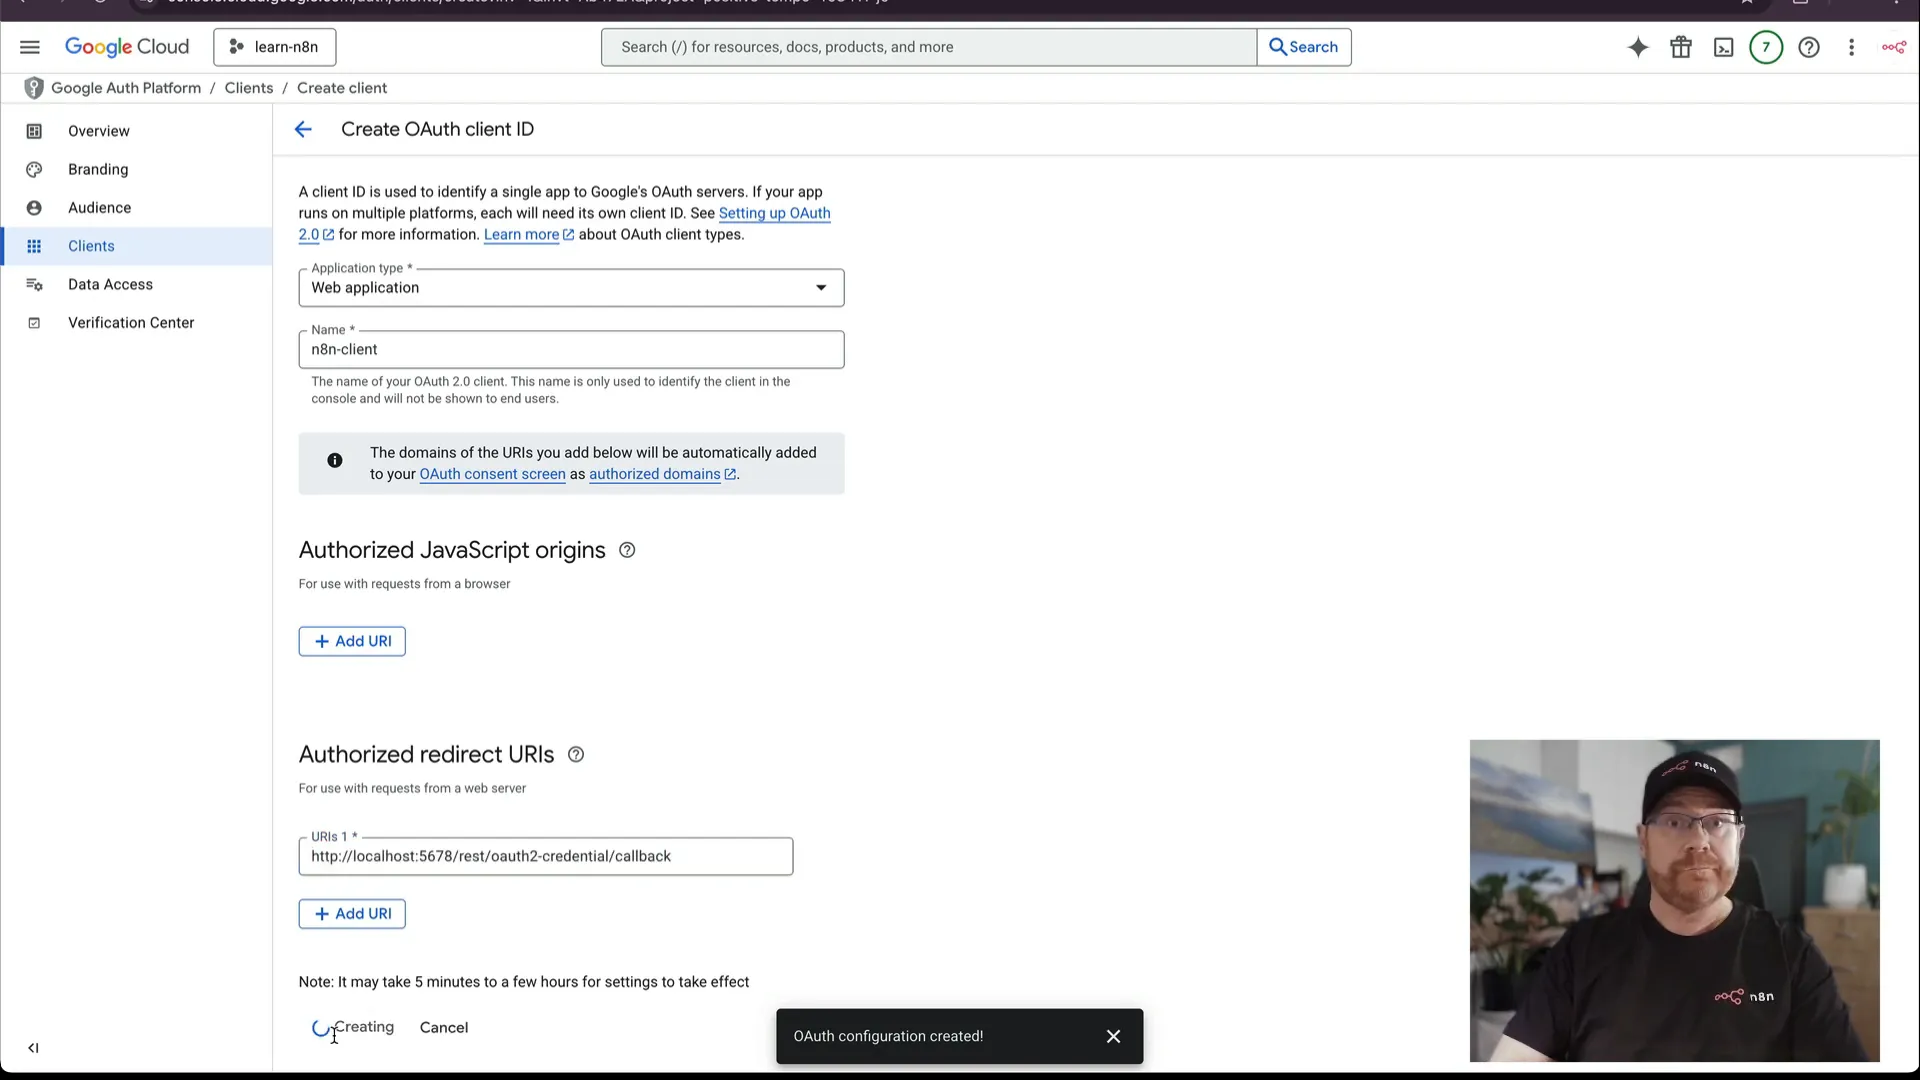Click the Audience person icon

[34, 208]
